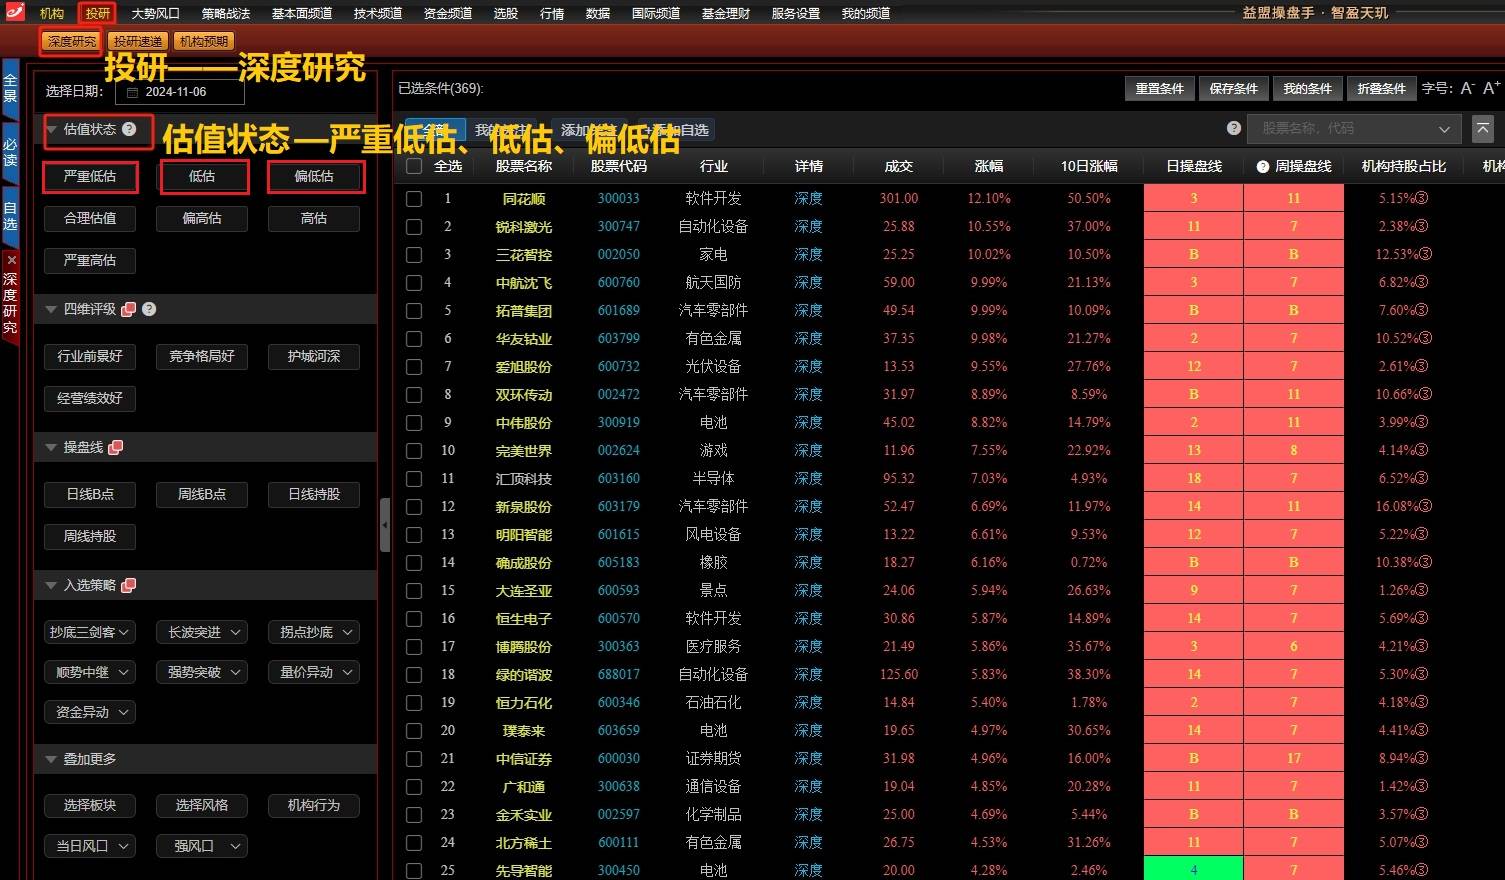Select checkbox for 华友钴业 row
The image size is (1505, 880).
click(414, 339)
